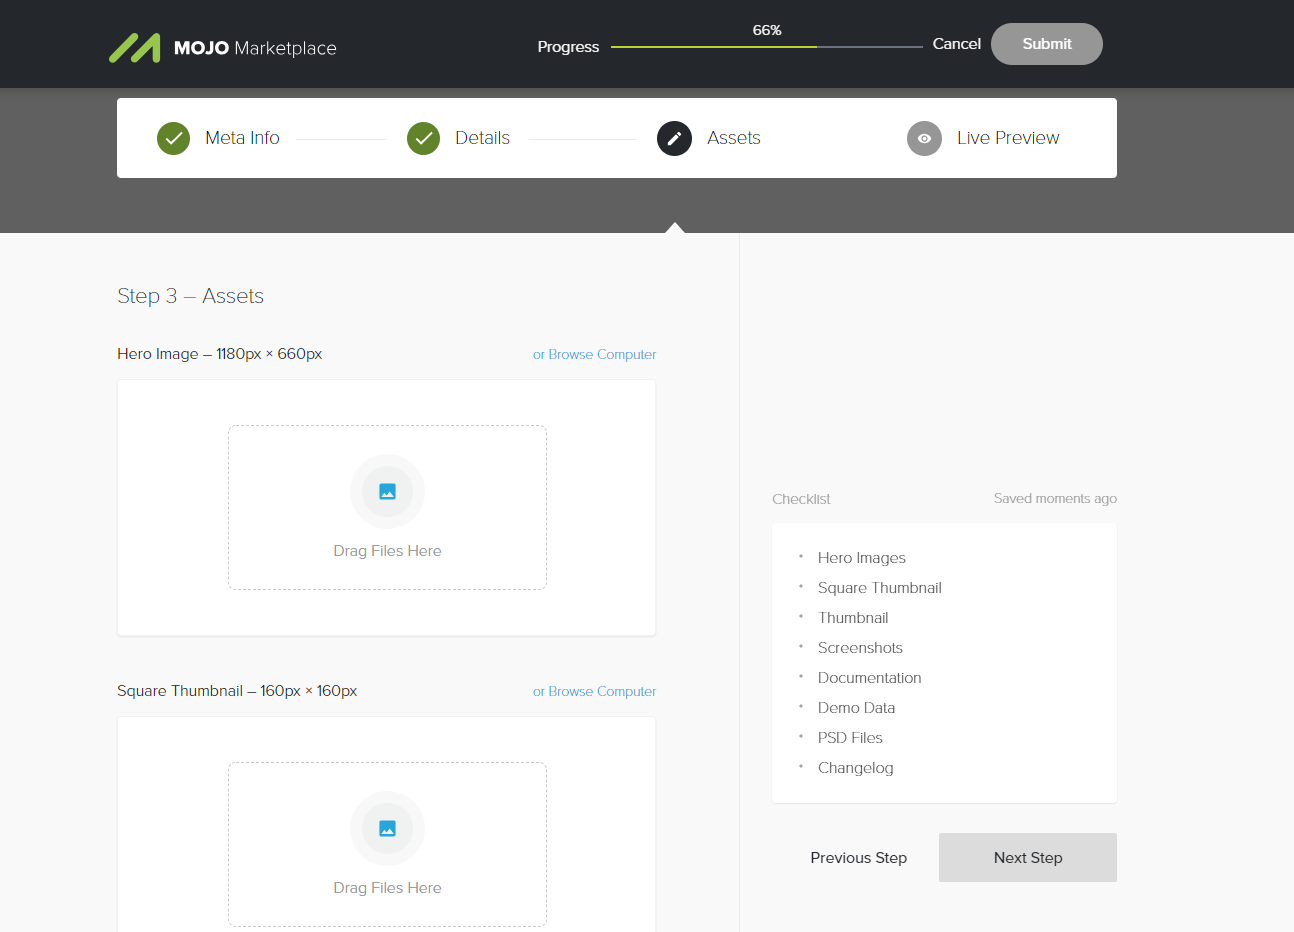Click the Submit button
The width and height of the screenshot is (1294, 932).
[1046, 44]
